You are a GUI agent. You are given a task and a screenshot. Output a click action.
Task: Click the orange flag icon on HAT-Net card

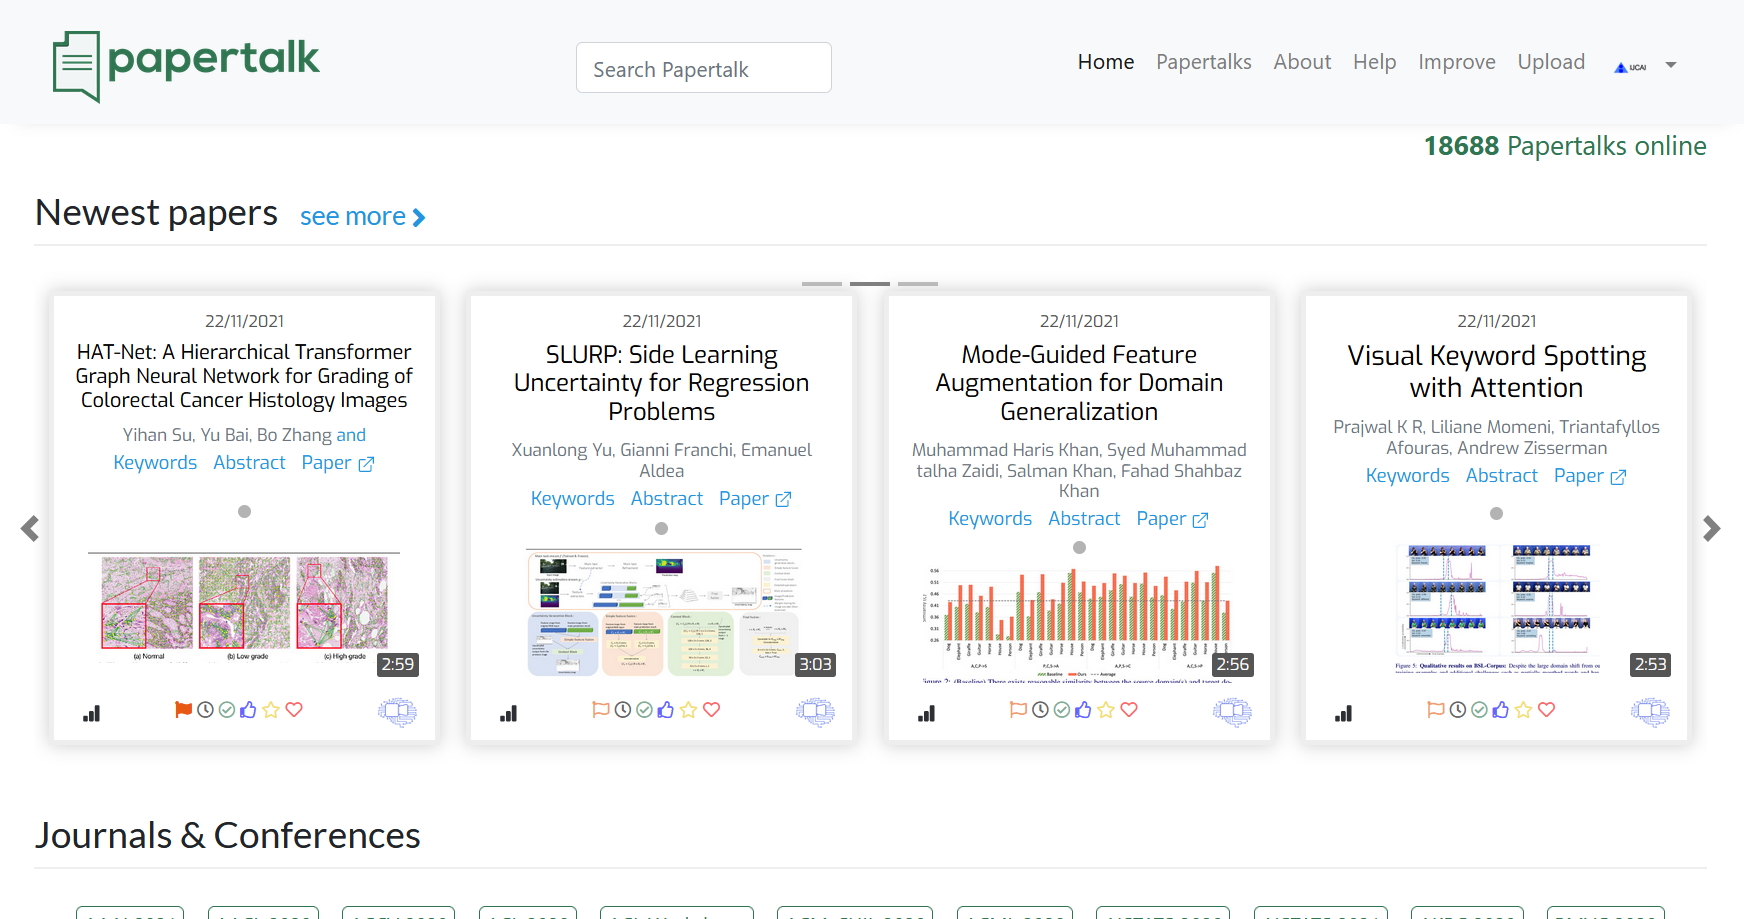click(x=183, y=710)
